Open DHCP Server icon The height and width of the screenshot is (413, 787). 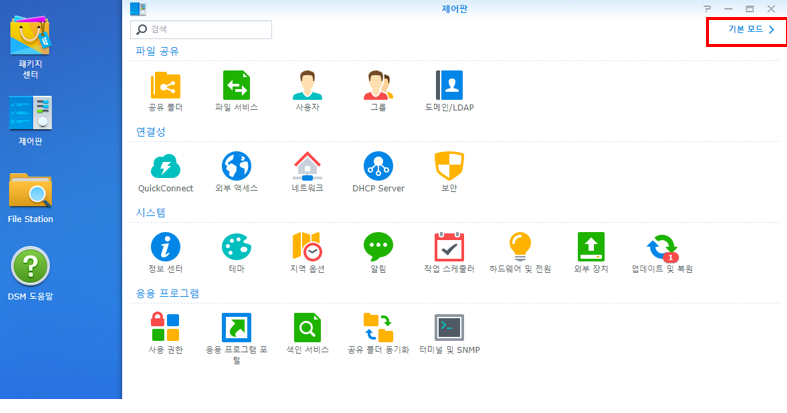coord(378,166)
